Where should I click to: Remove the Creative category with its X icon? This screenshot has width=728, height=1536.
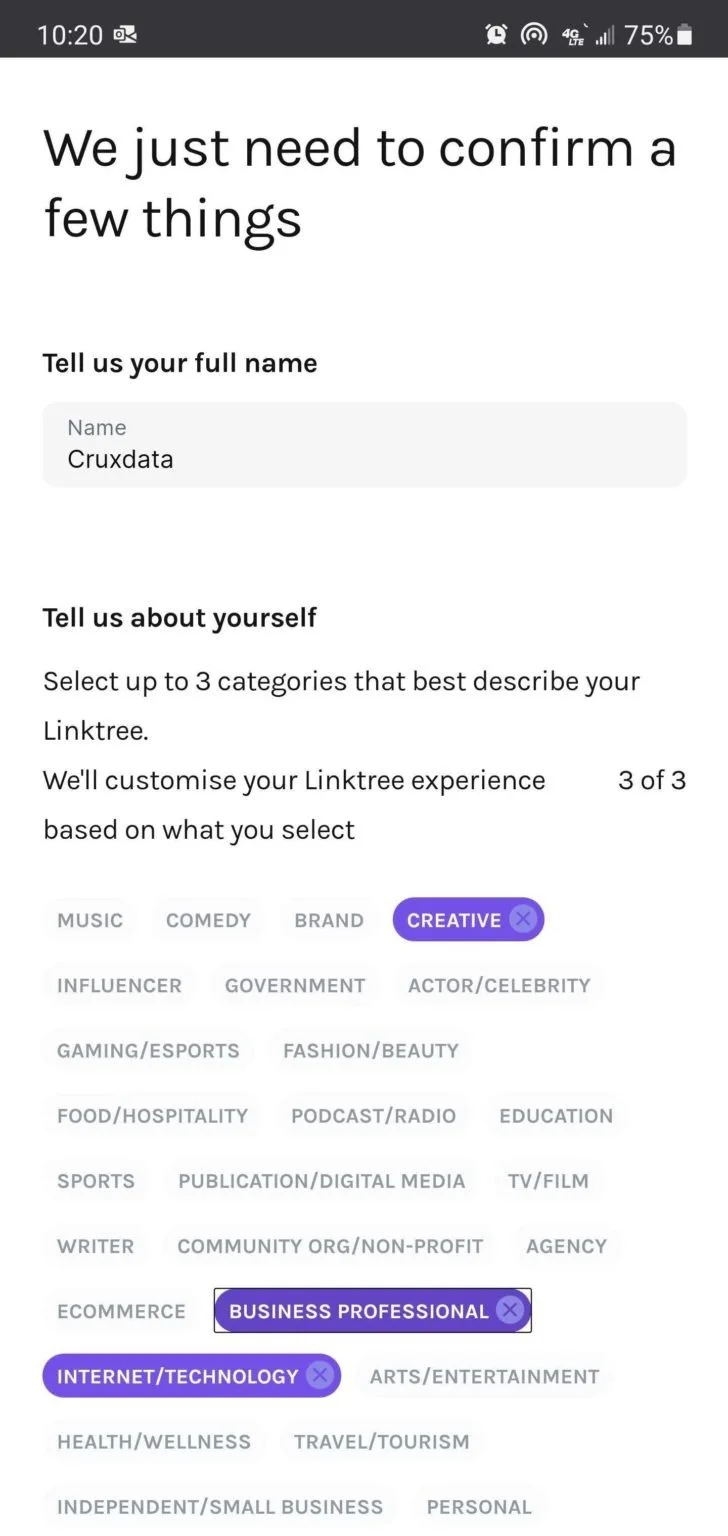click(523, 919)
